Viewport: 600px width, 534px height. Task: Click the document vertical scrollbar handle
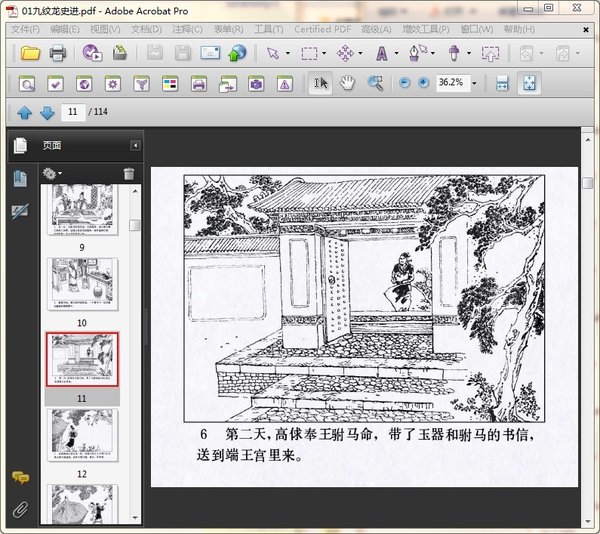(x=587, y=183)
